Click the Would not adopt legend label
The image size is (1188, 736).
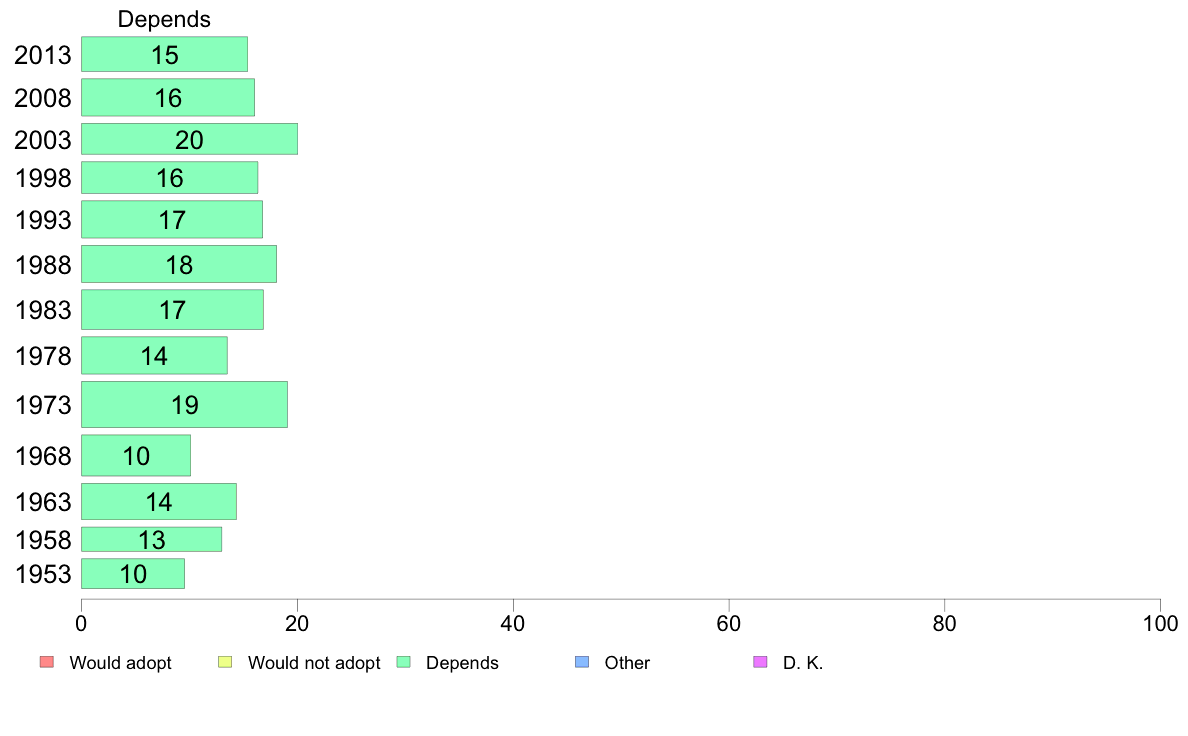tap(314, 662)
